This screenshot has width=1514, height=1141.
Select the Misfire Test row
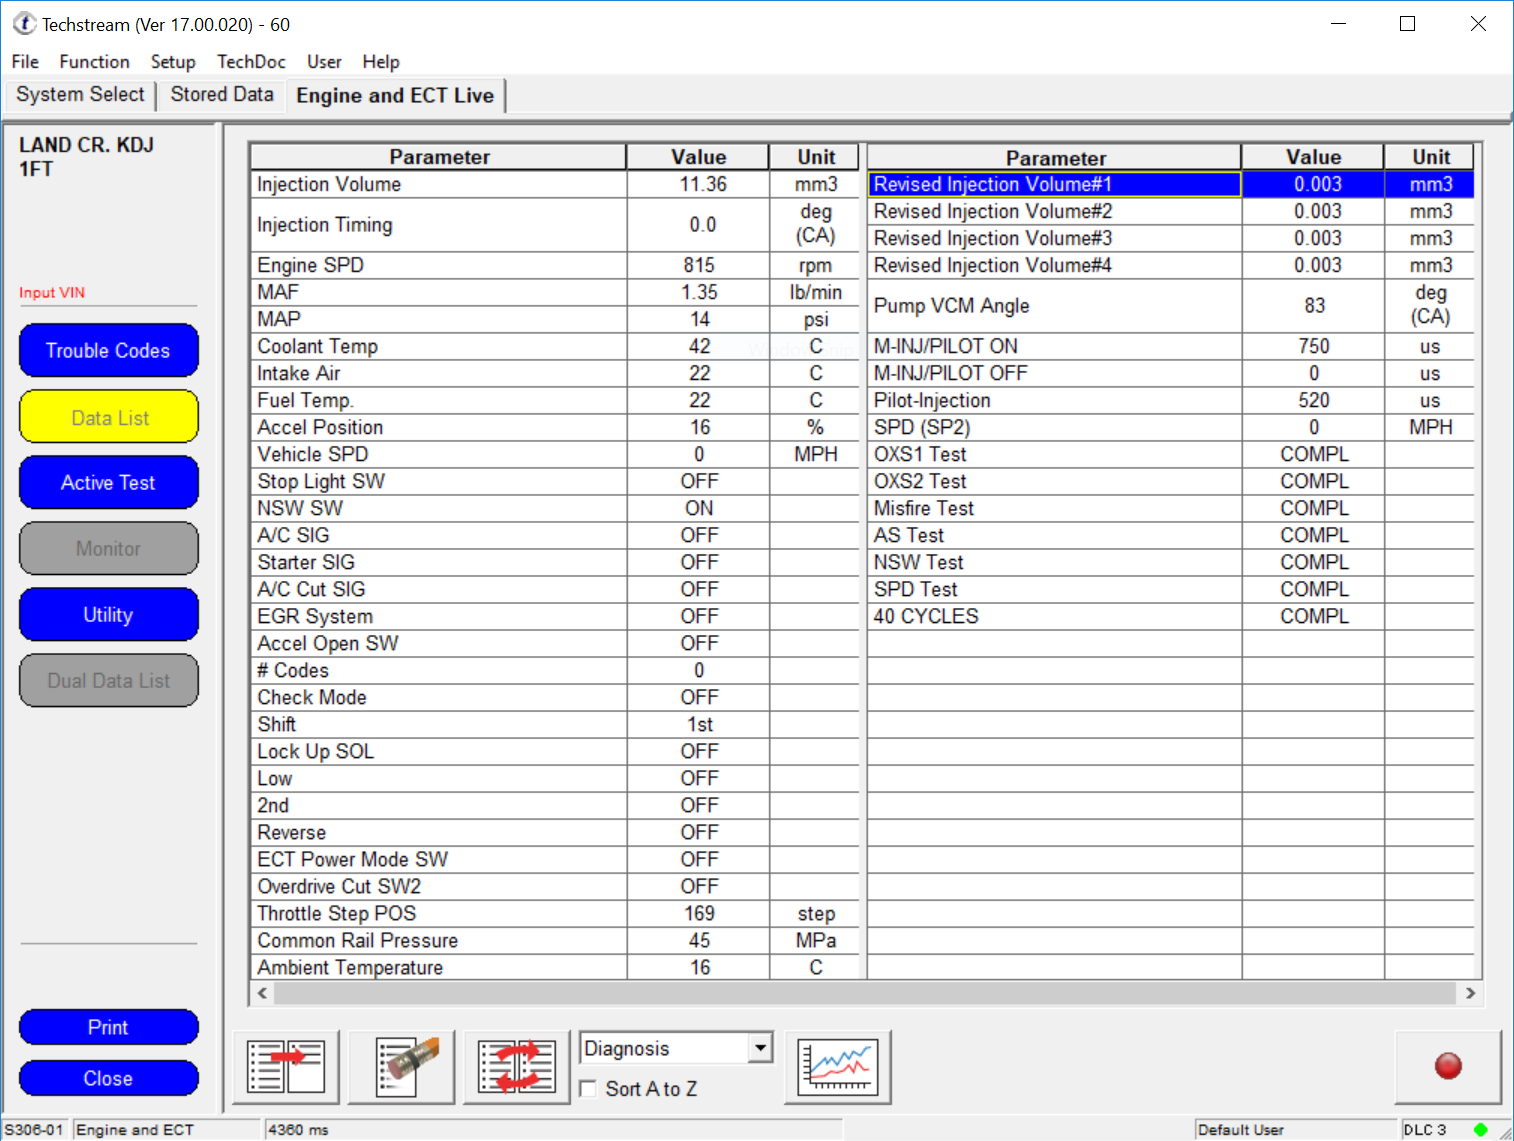1170,508
